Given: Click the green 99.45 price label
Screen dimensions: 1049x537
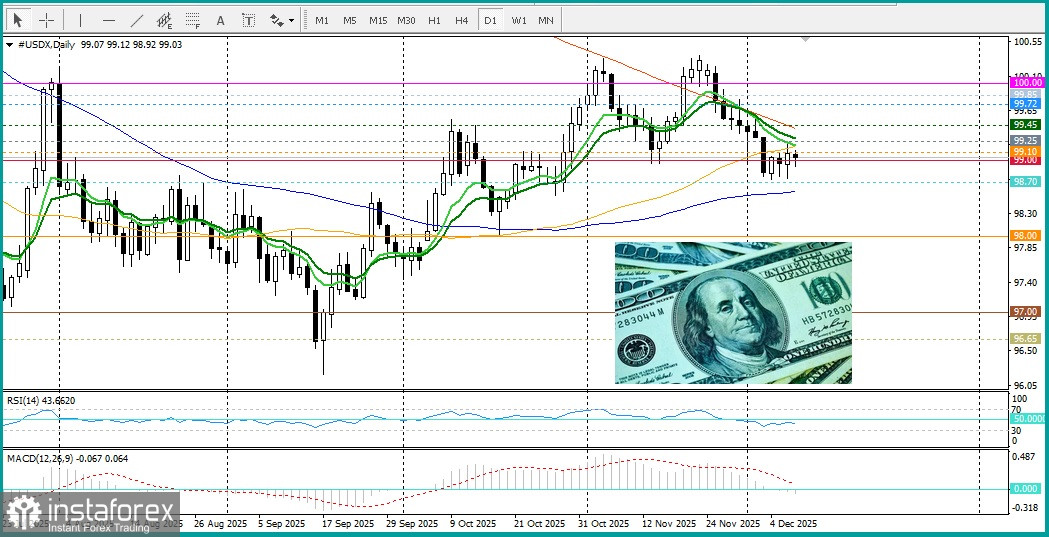Looking at the screenshot, I should click(1025, 124).
